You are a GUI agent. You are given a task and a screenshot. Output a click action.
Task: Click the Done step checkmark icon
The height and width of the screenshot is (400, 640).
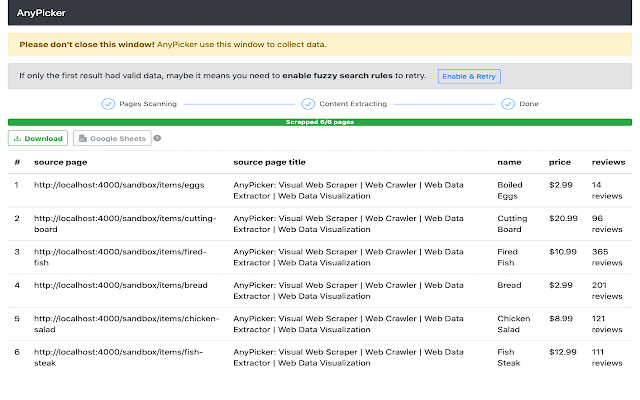(508, 104)
